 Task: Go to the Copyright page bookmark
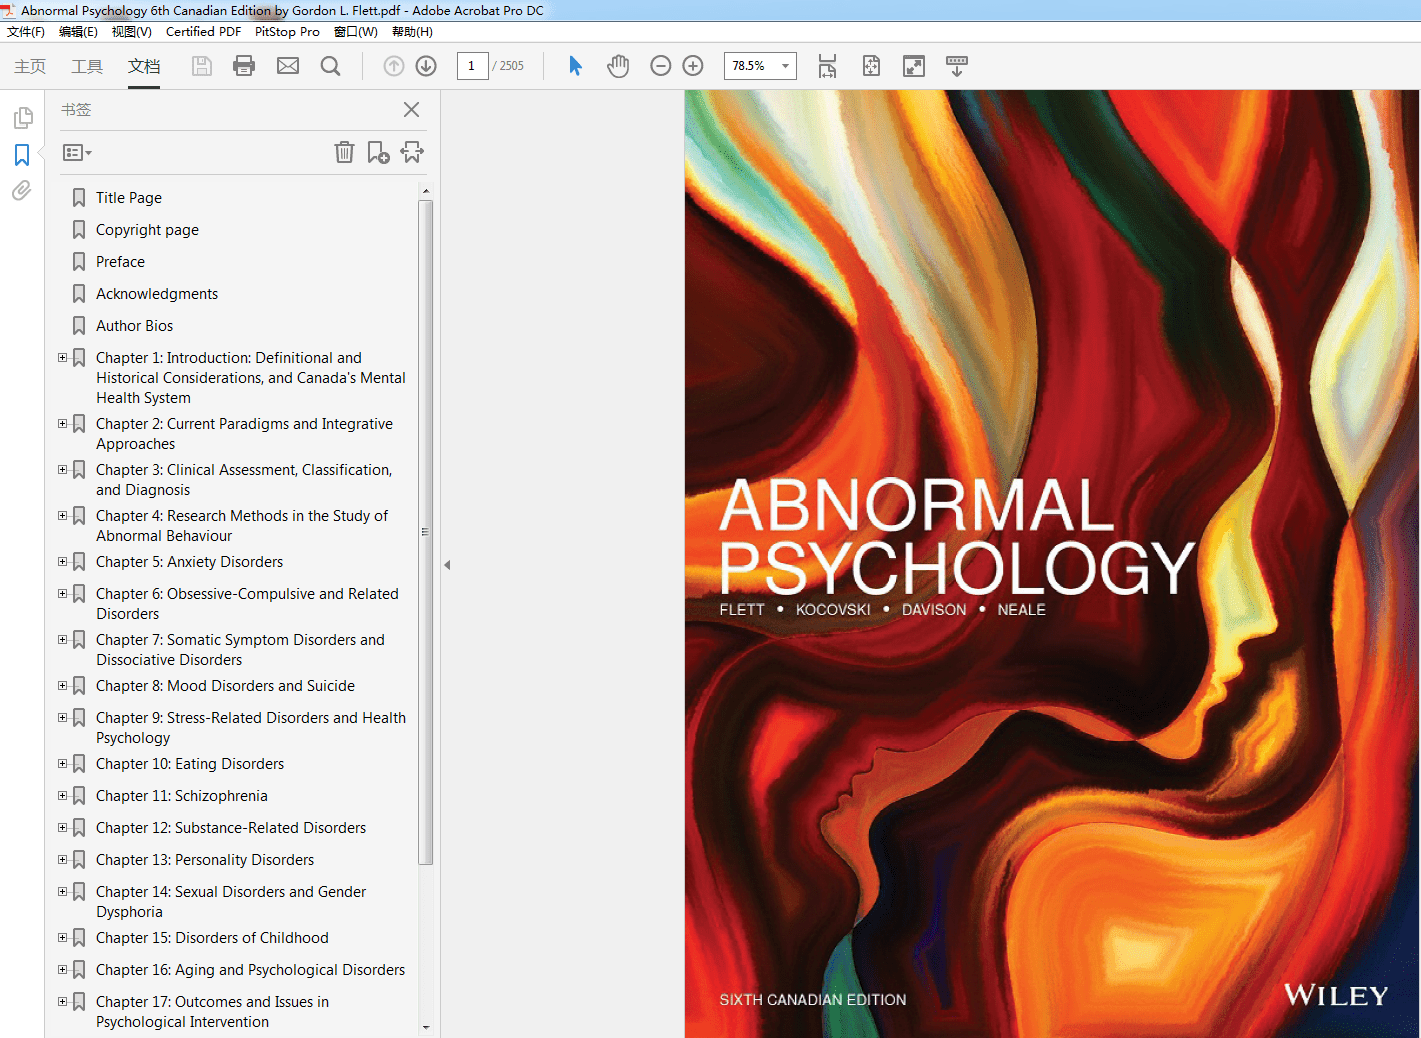click(x=146, y=229)
